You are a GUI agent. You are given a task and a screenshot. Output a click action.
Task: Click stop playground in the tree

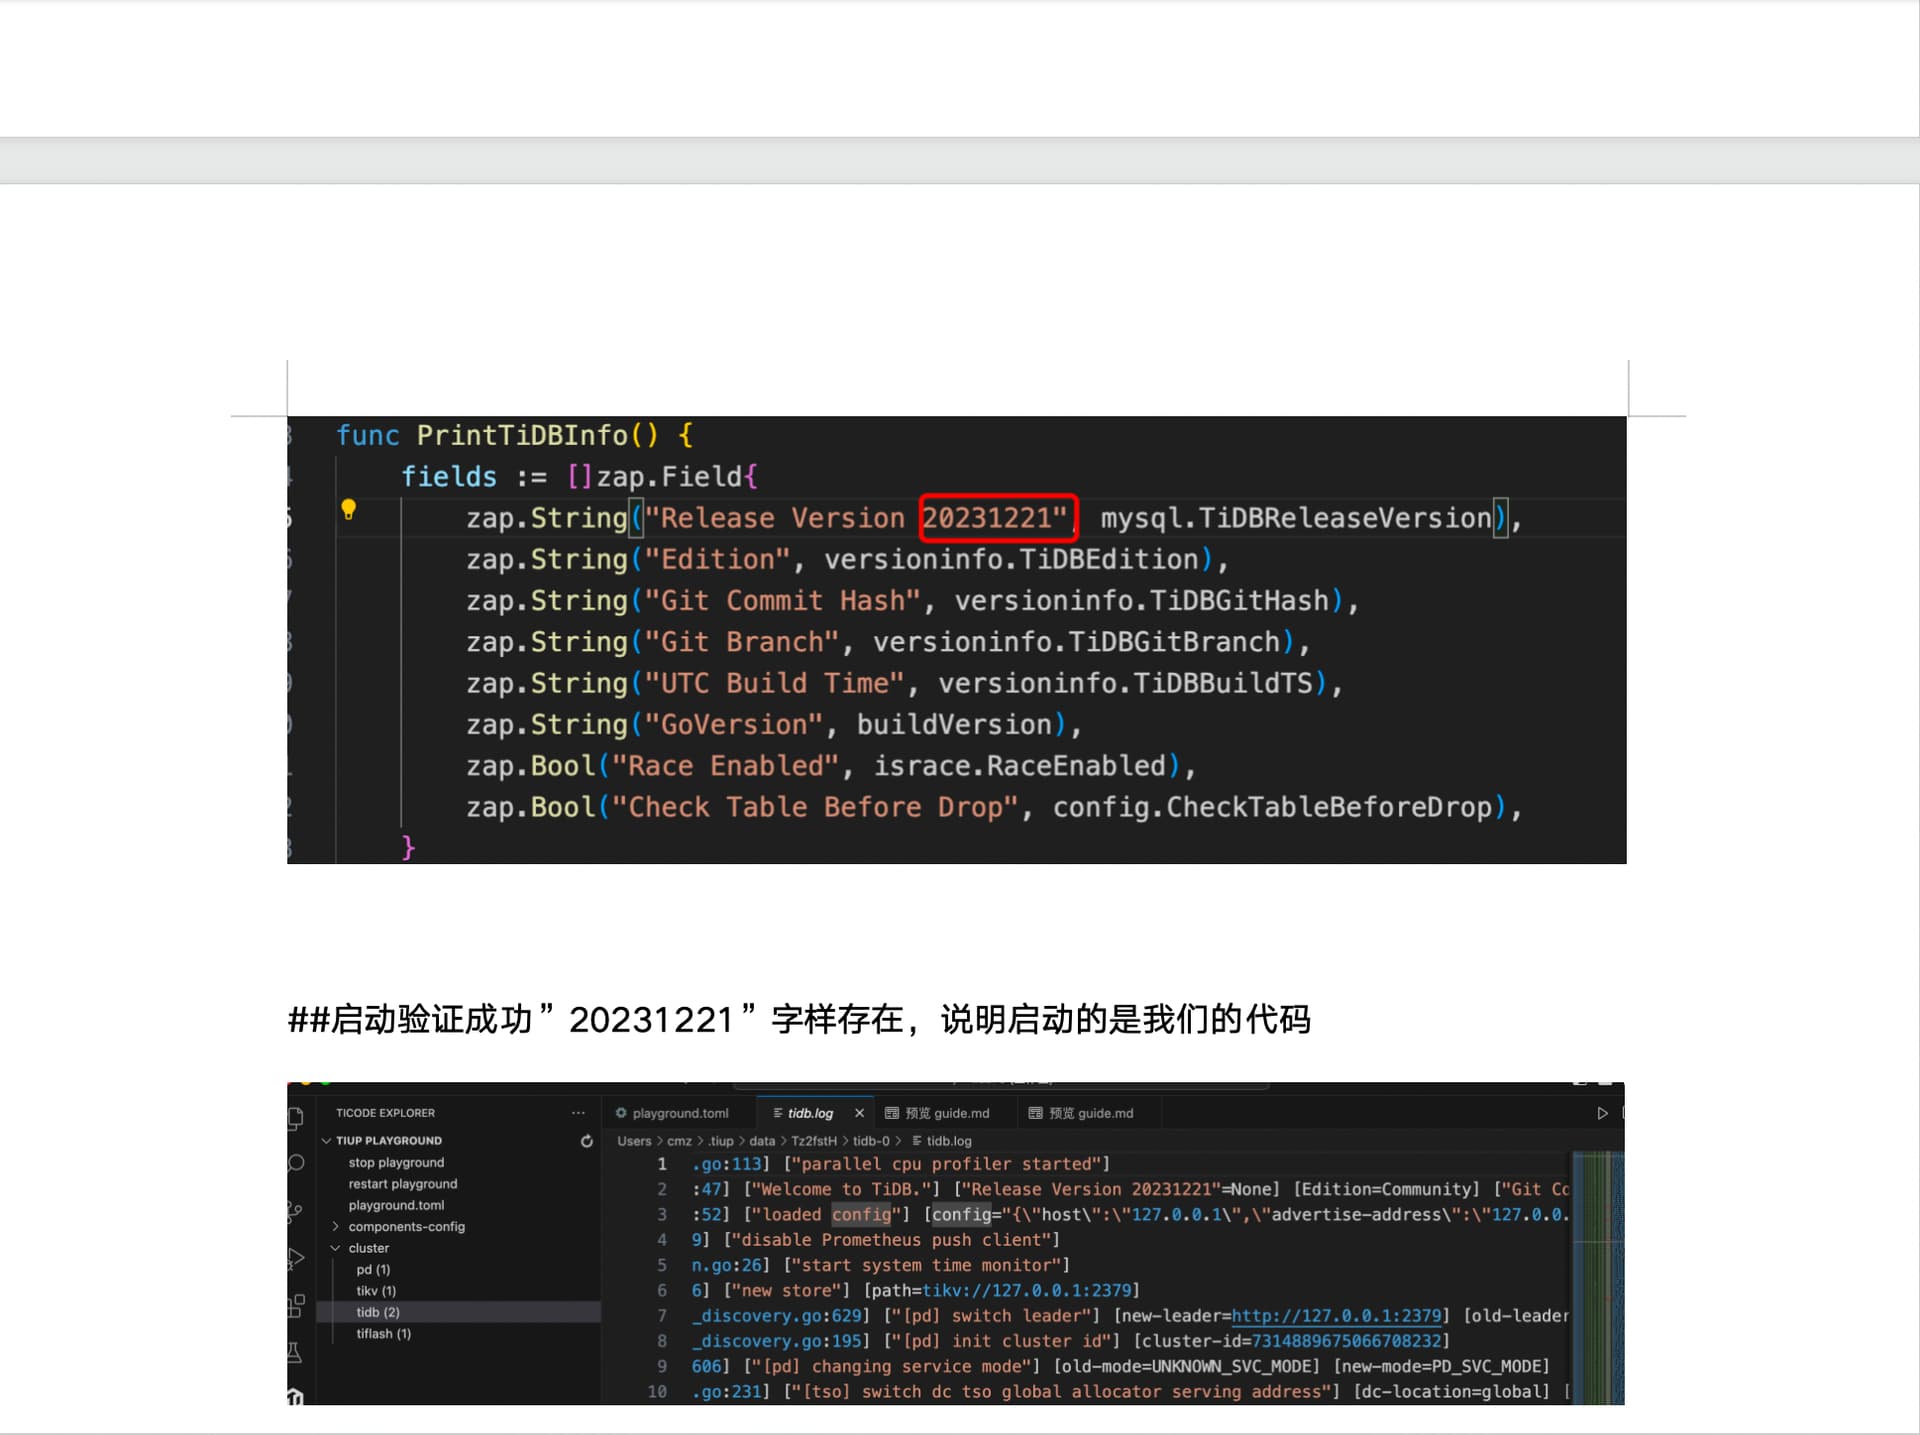click(x=396, y=1162)
